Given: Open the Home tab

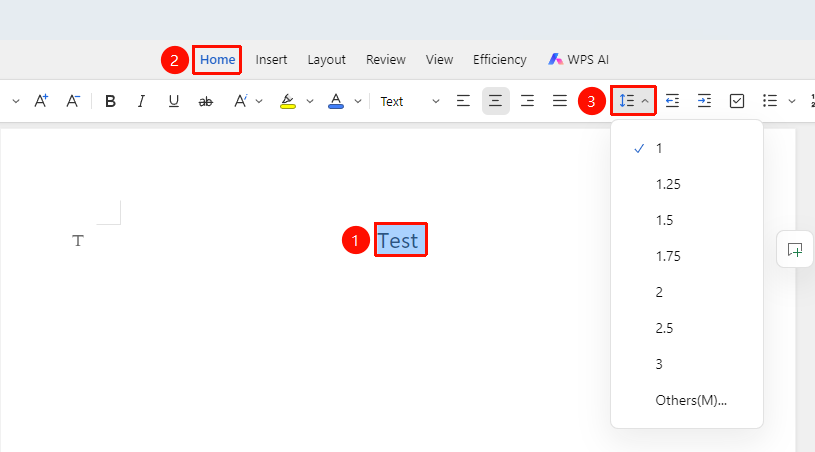Looking at the screenshot, I should (217, 60).
